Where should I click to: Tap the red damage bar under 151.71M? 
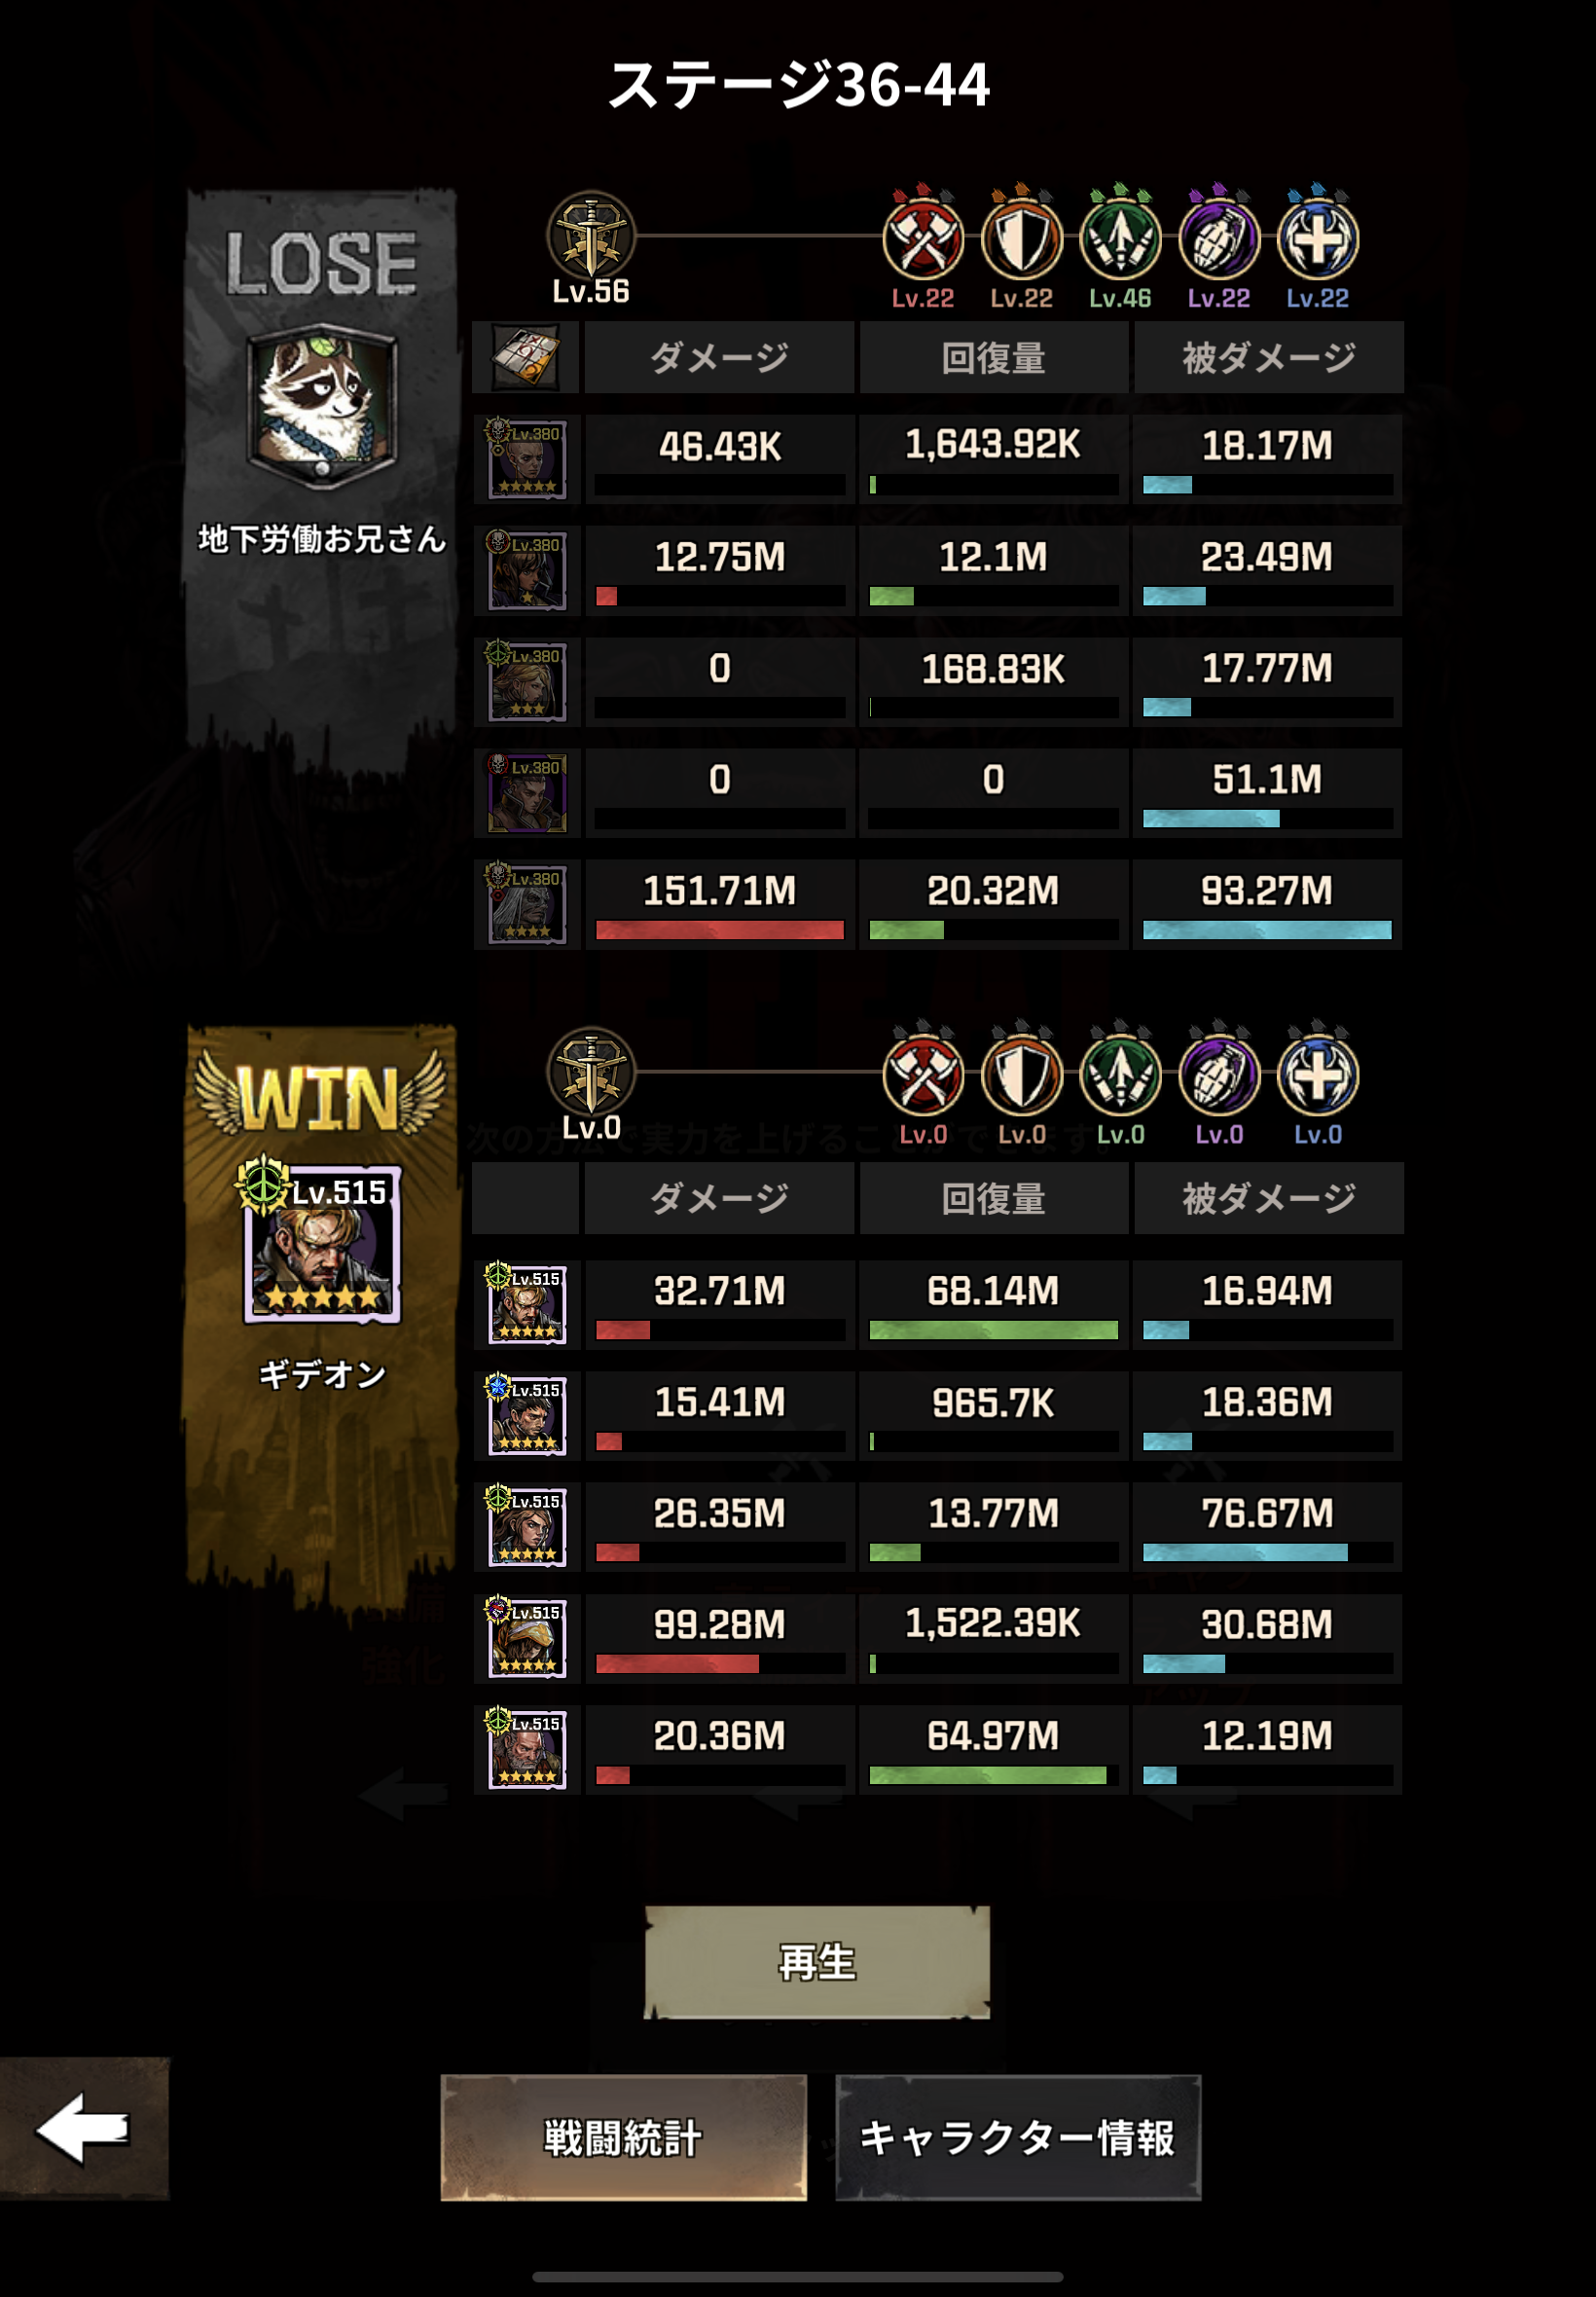tap(719, 930)
